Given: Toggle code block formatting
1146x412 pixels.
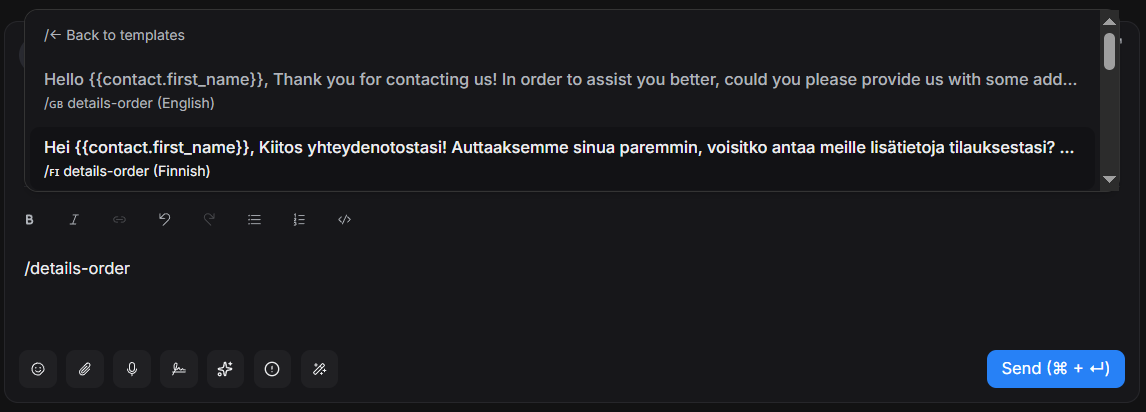Looking at the screenshot, I should 344,219.
